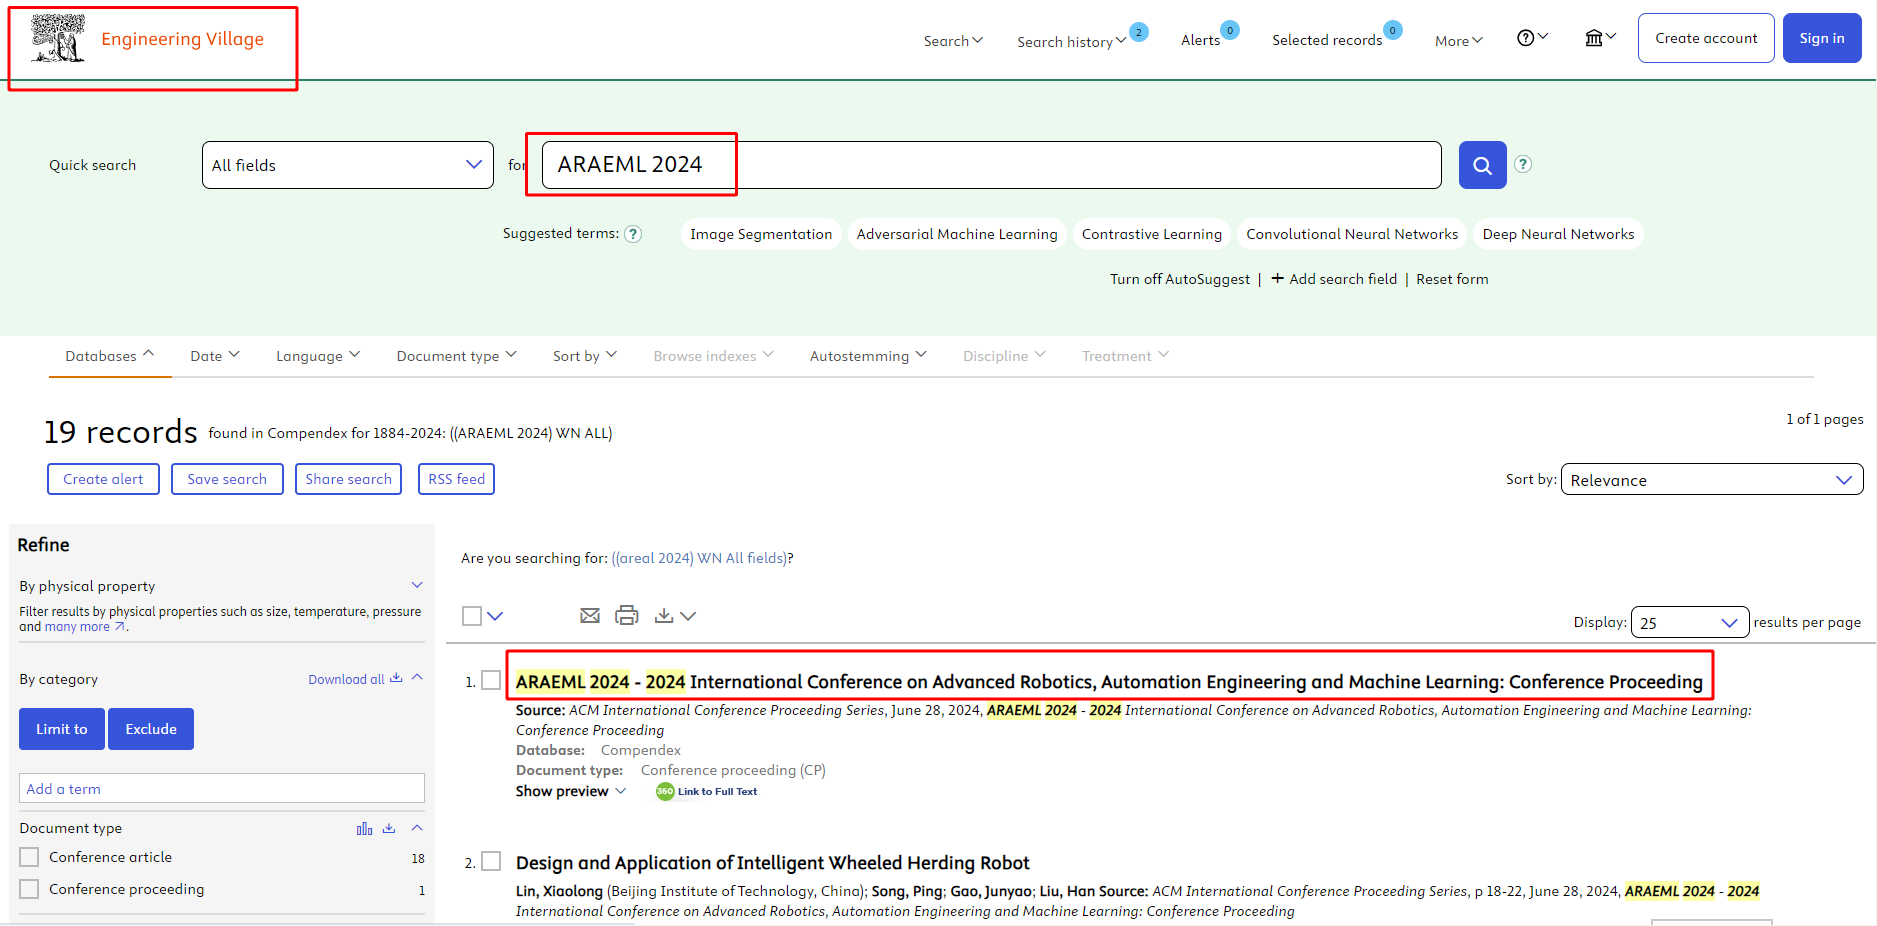Click Create alert button
This screenshot has width=1877, height=926.
click(103, 479)
